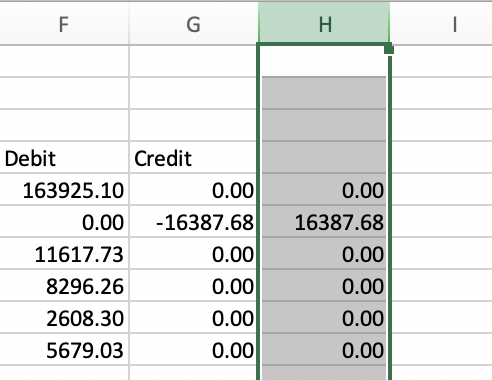Image resolution: width=492 pixels, height=380 pixels.
Task: Select the Debit cell 163925.10
Action: [64, 189]
